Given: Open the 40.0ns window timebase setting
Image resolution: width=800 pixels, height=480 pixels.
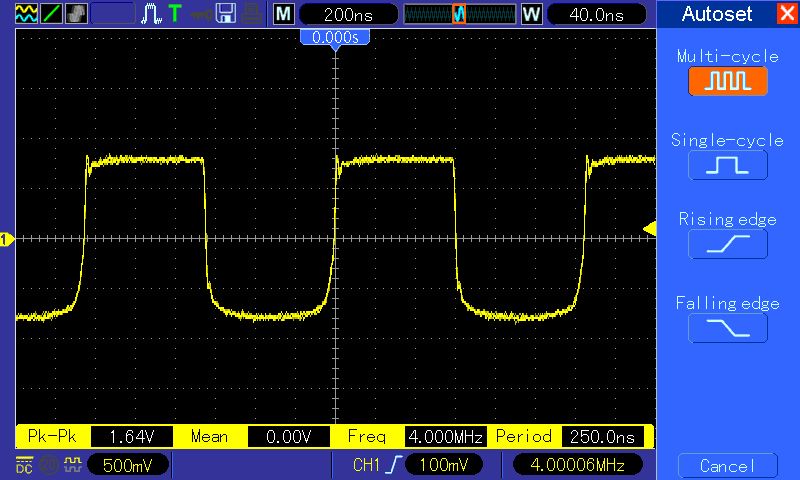Looking at the screenshot, I should tap(592, 14).
